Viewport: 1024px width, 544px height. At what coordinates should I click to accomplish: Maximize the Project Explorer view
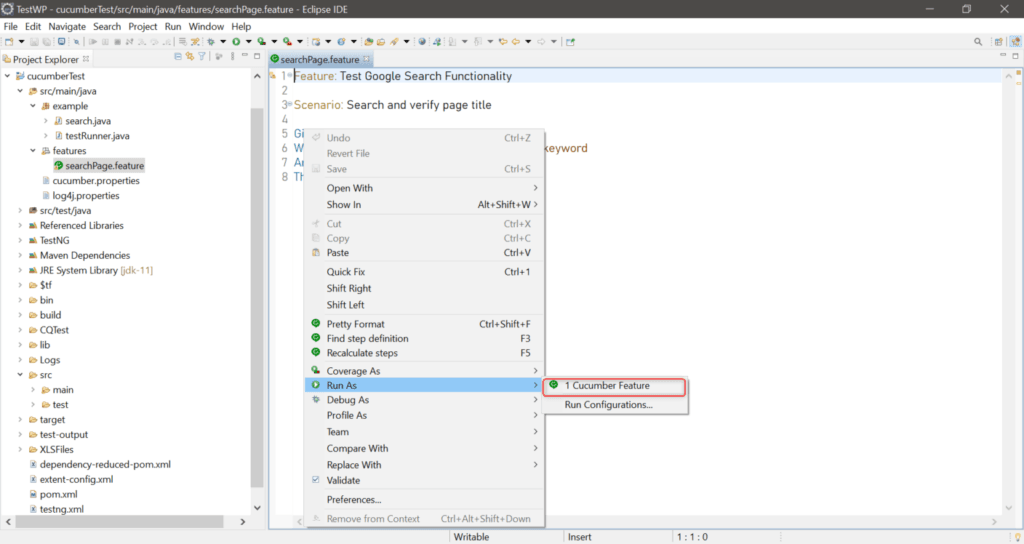(257, 57)
